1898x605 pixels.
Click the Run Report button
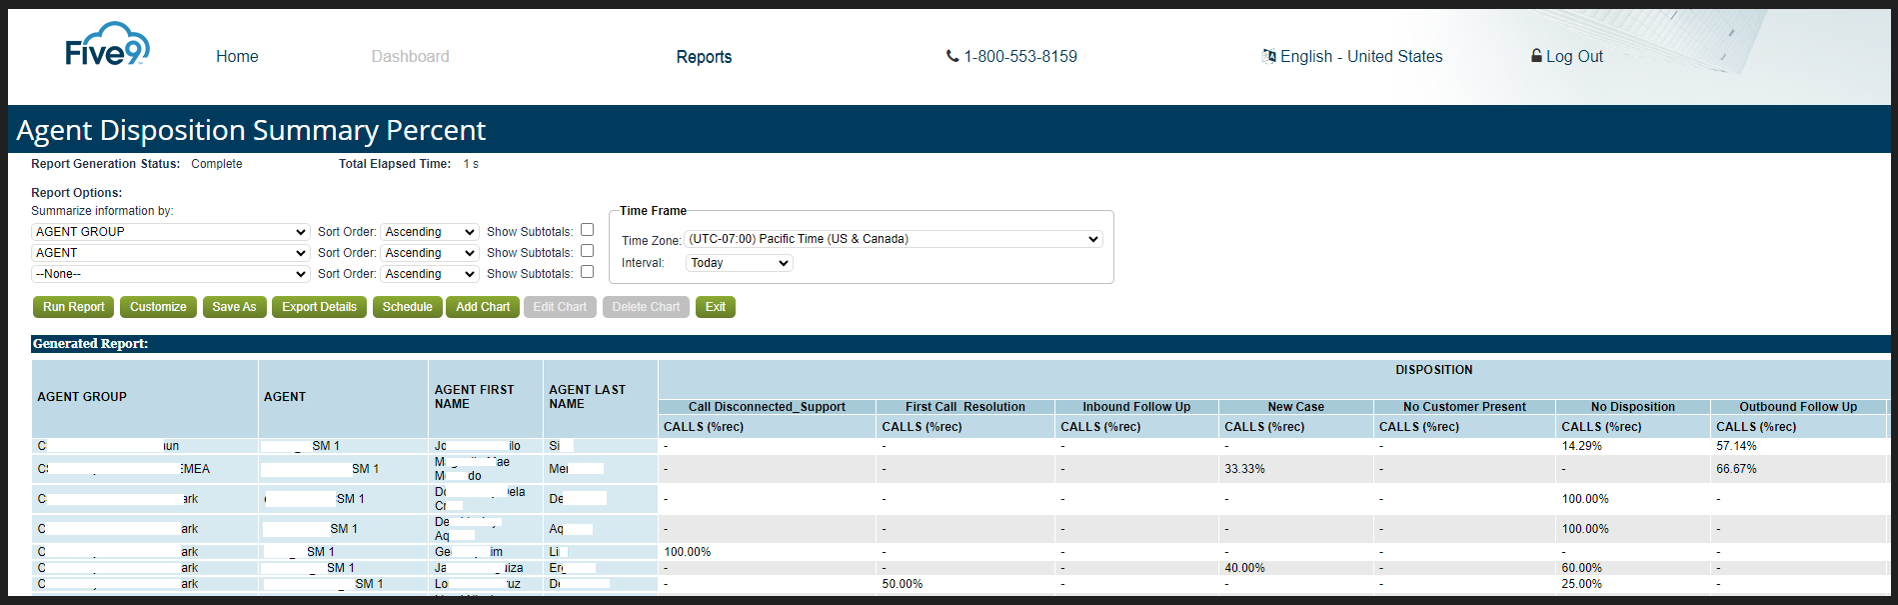[74, 307]
